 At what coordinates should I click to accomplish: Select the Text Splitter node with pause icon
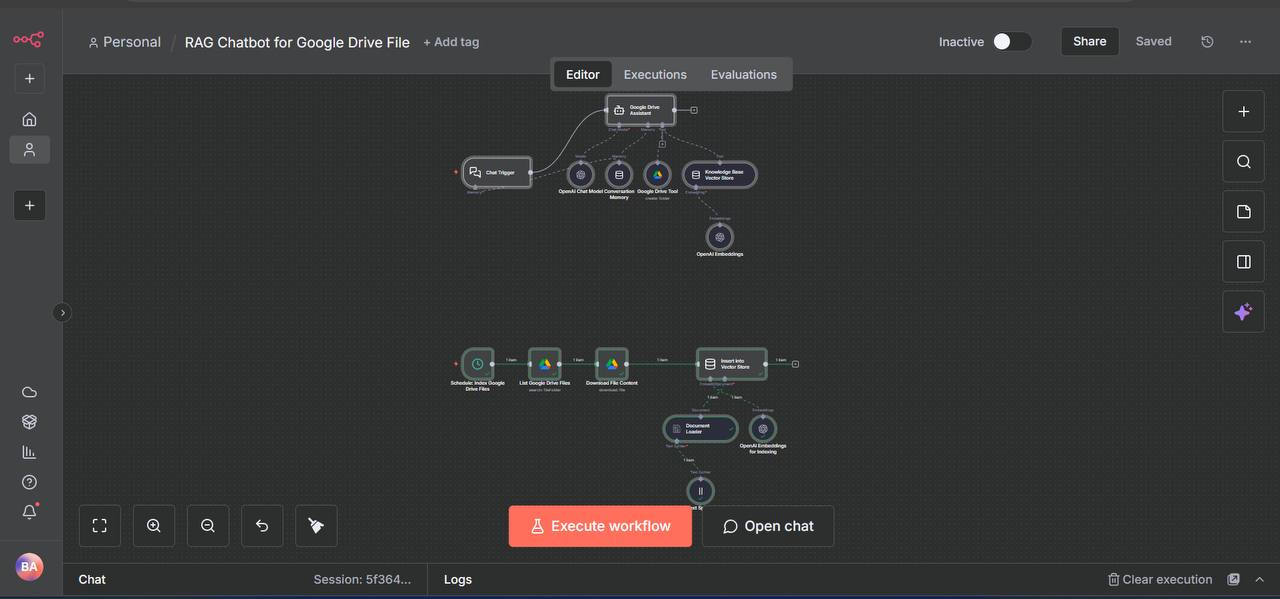(700, 491)
